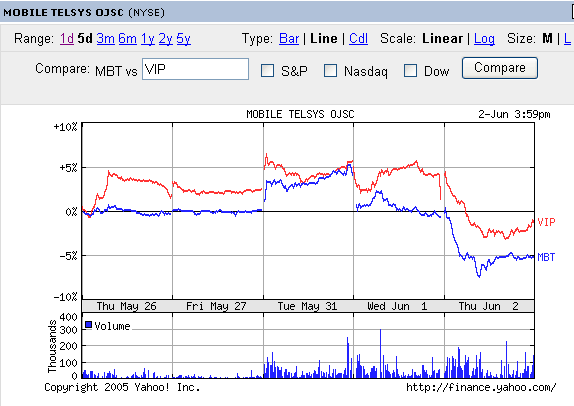Click the 2-Jun 3:59pm timestamp
The height and width of the screenshot is (406, 574).
pyautogui.click(x=514, y=114)
